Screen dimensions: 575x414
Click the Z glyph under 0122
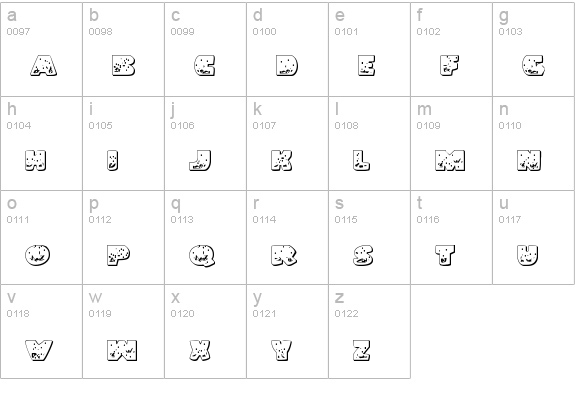point(362,350)
